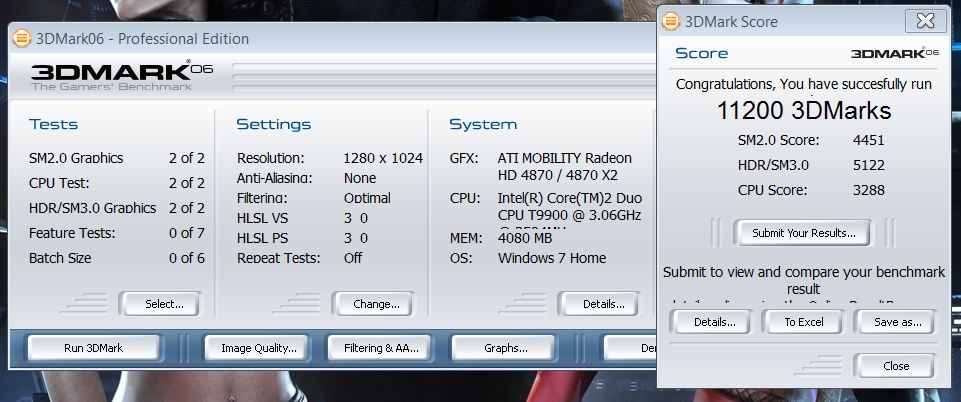Click the HDR/SM3.0 Graphics row label
This screenshot has height=402, width=961.
click(x=93, y=208)
